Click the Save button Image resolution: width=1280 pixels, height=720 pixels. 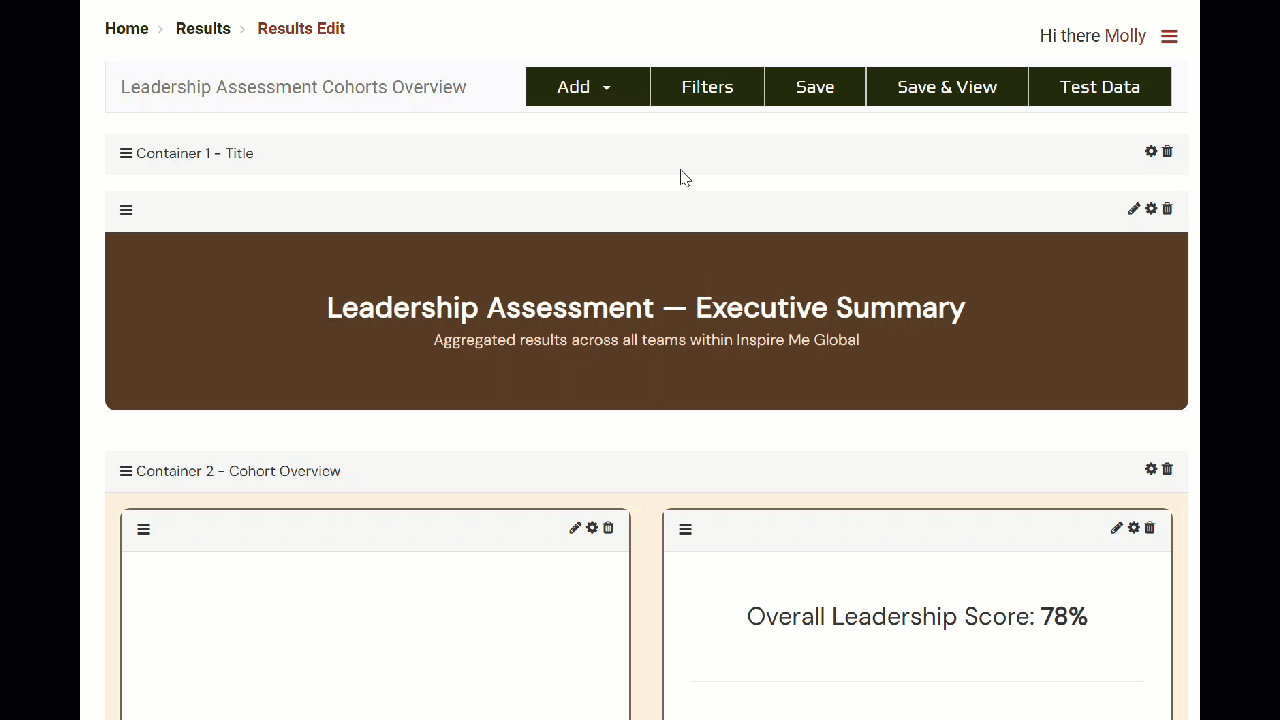tap(815, 87)
